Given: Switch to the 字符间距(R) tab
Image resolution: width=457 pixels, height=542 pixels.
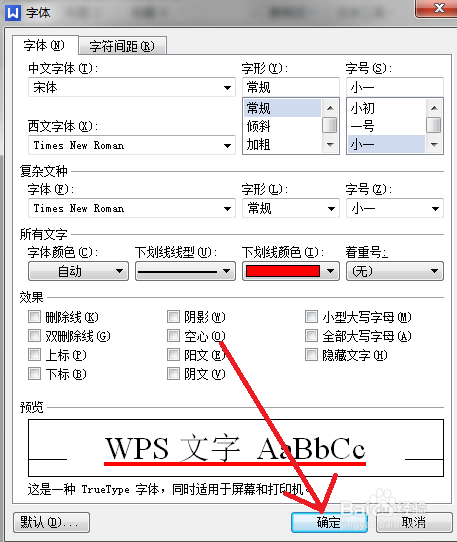Looking at the screenshot, I should coord(122,46).
